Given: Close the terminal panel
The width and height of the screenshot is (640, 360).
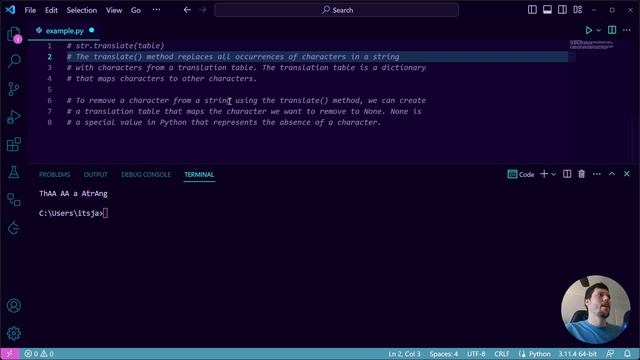Looking at the screenshot, I should point(627,174).
